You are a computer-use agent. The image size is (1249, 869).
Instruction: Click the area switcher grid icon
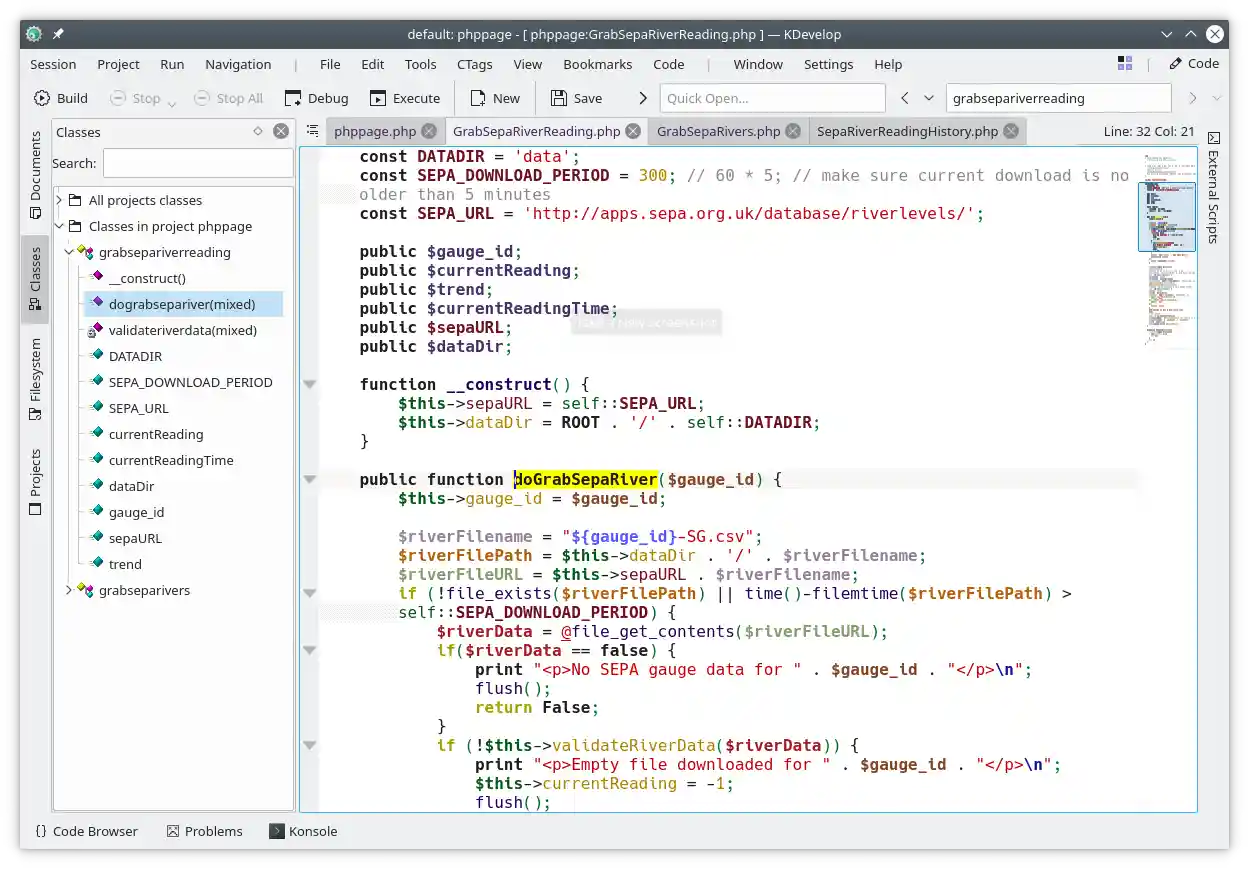coord(1124,63)
